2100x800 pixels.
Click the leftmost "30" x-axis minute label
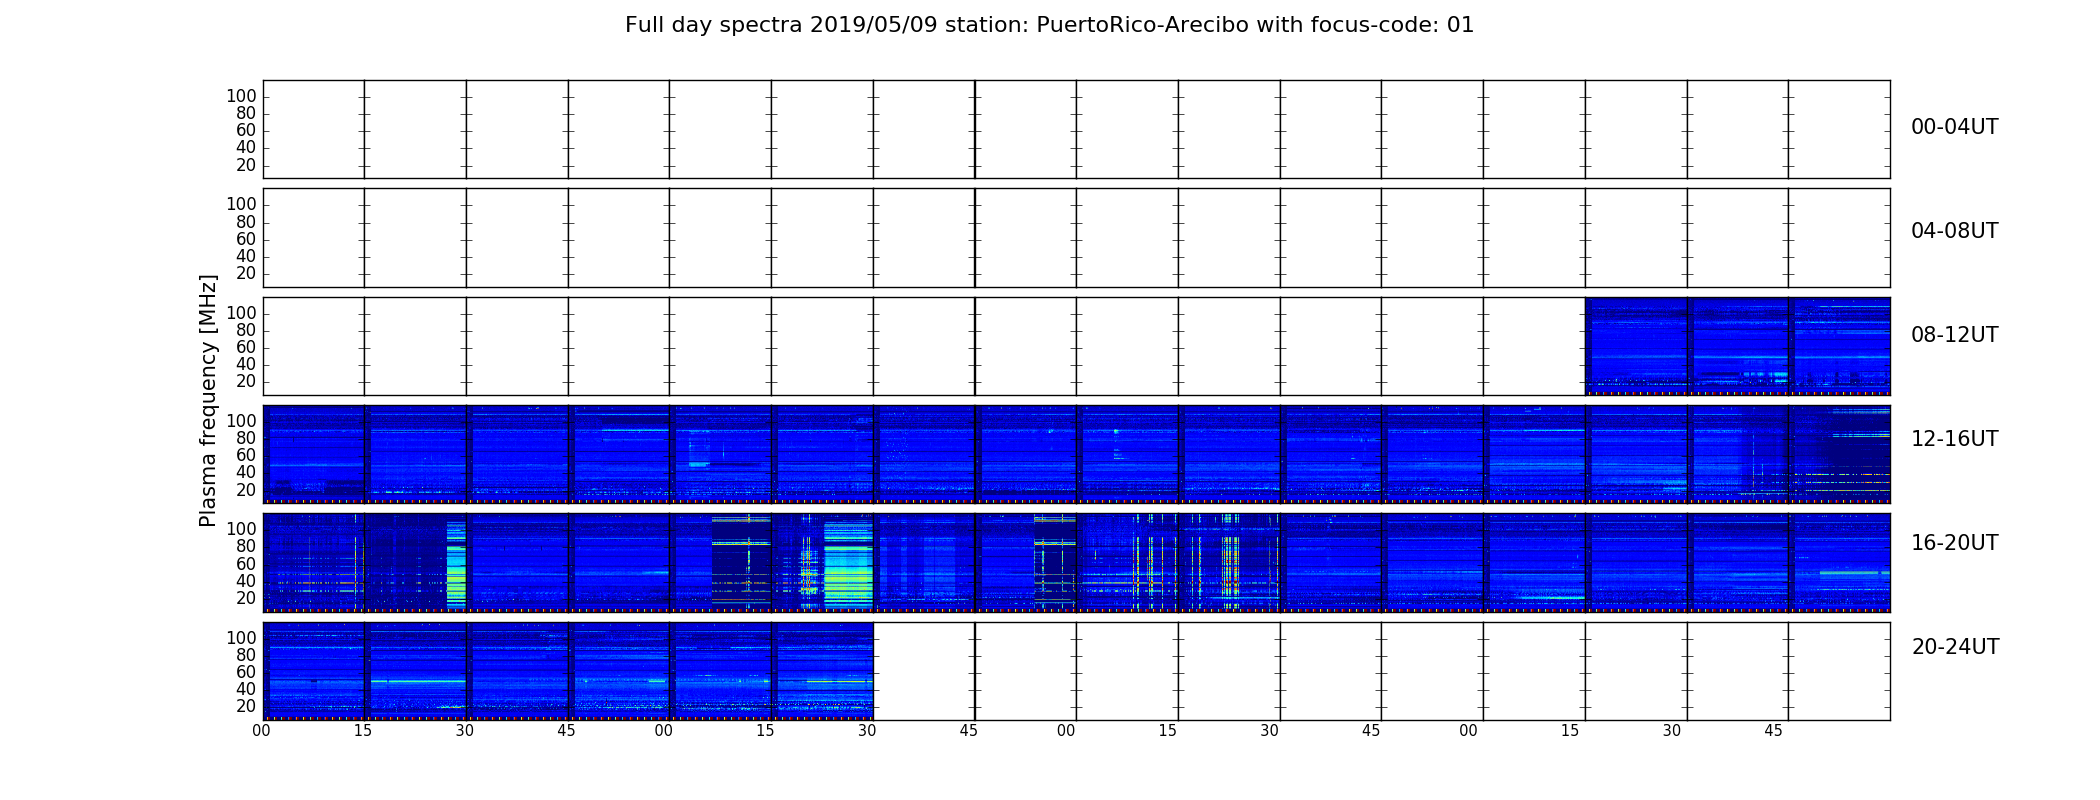point(465,731)
